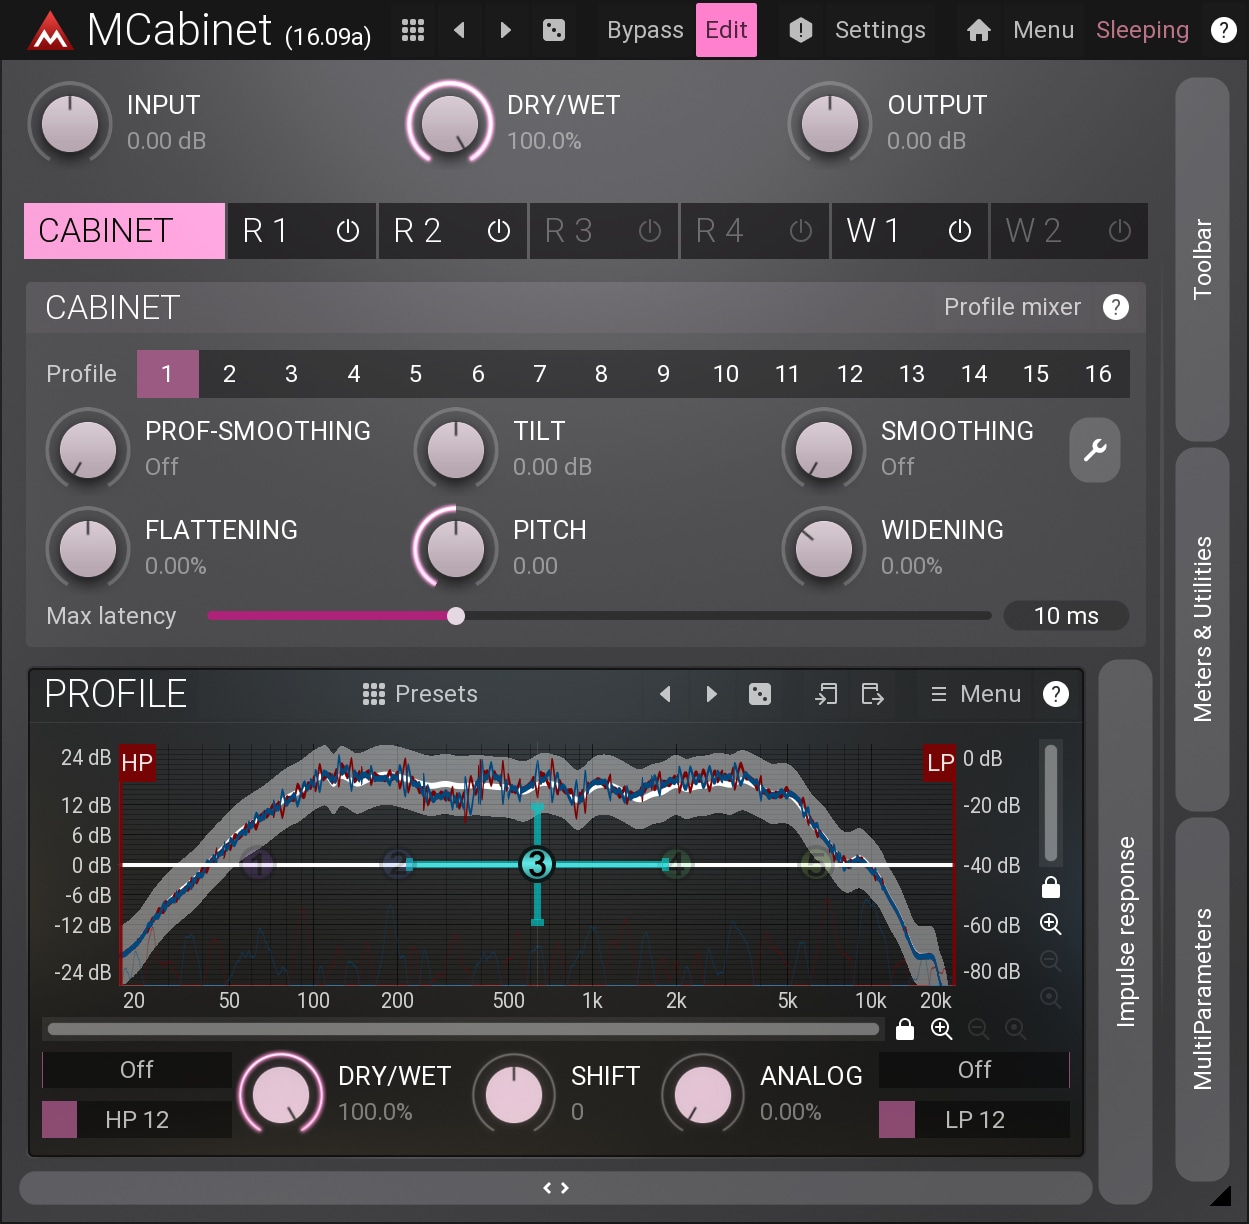Select cabinet profile 12
Screen dimensions: 1249x1224
click(x=850, y=374)
